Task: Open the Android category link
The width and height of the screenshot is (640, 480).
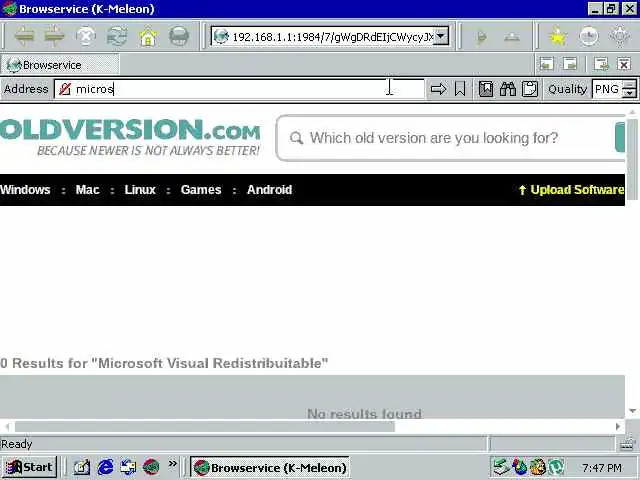Action: [x=269, y=190]
